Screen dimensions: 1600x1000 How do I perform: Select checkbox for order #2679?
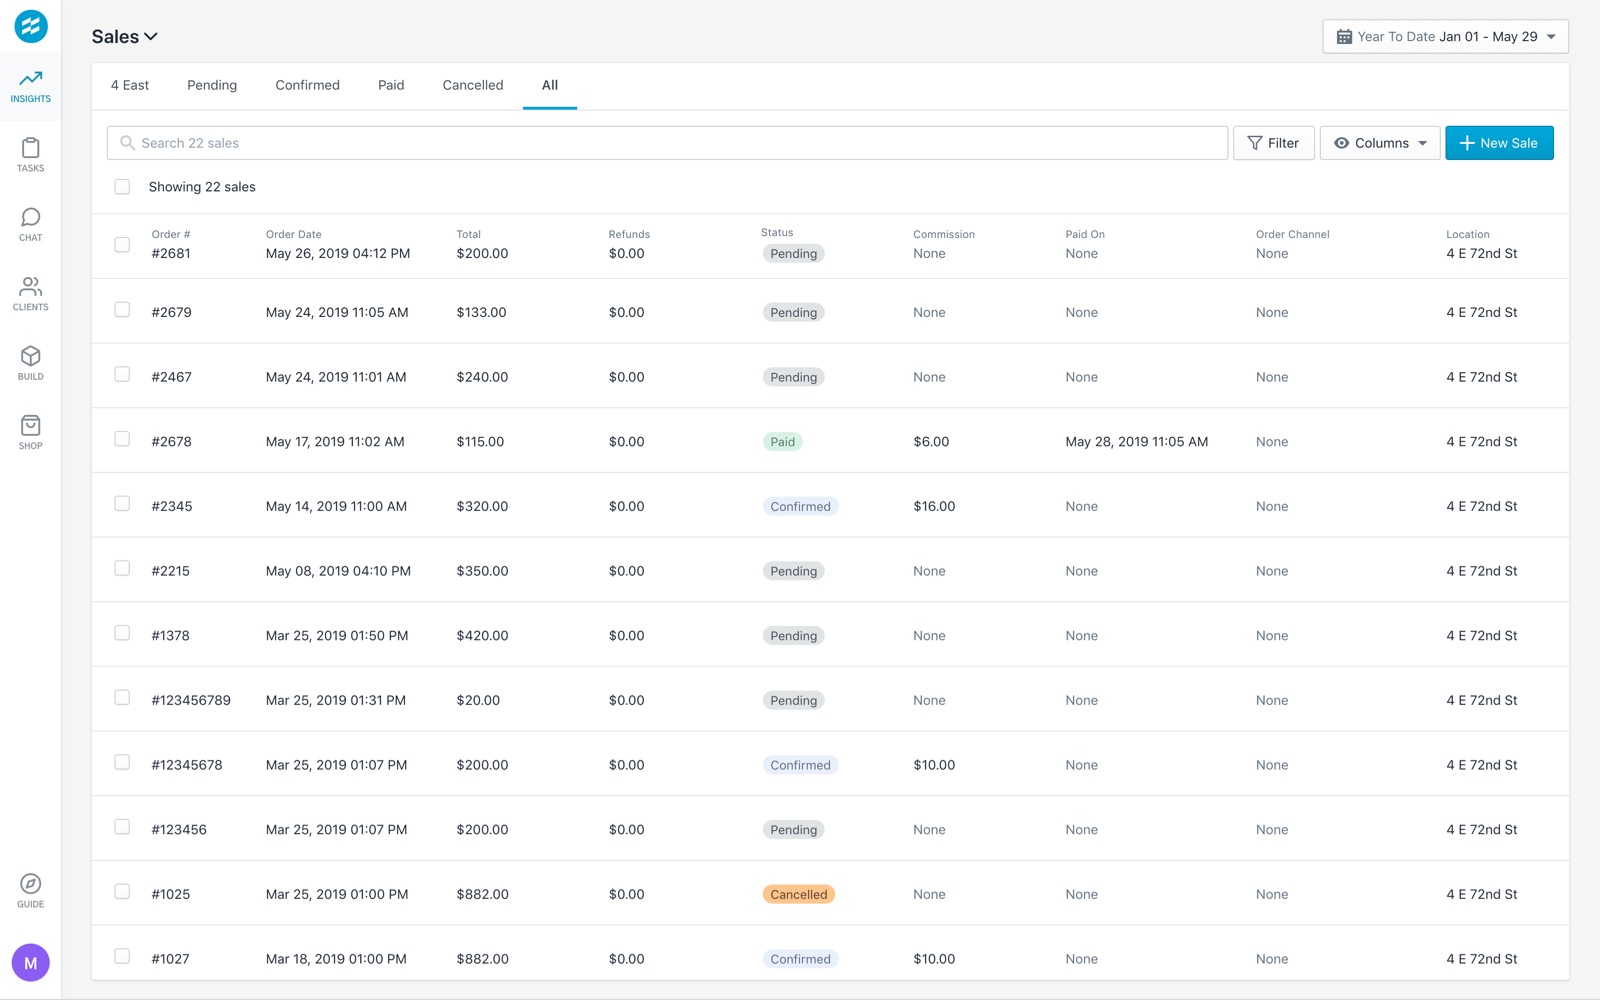tap(122, 310)
